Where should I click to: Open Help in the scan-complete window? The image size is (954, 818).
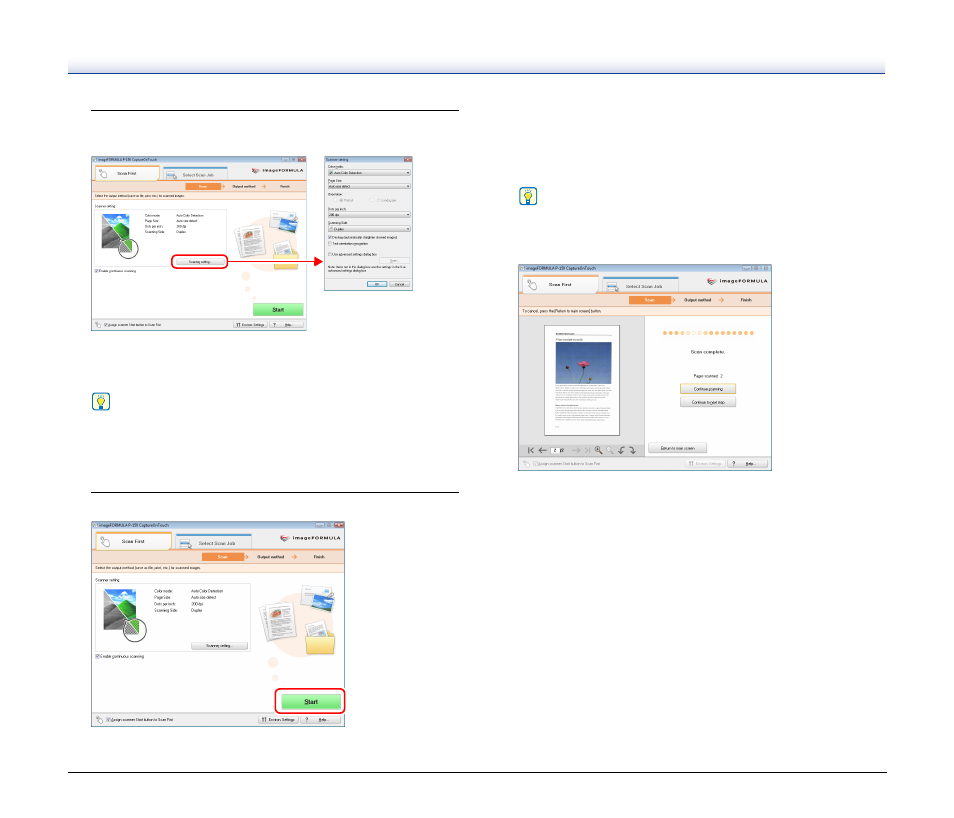748,464
